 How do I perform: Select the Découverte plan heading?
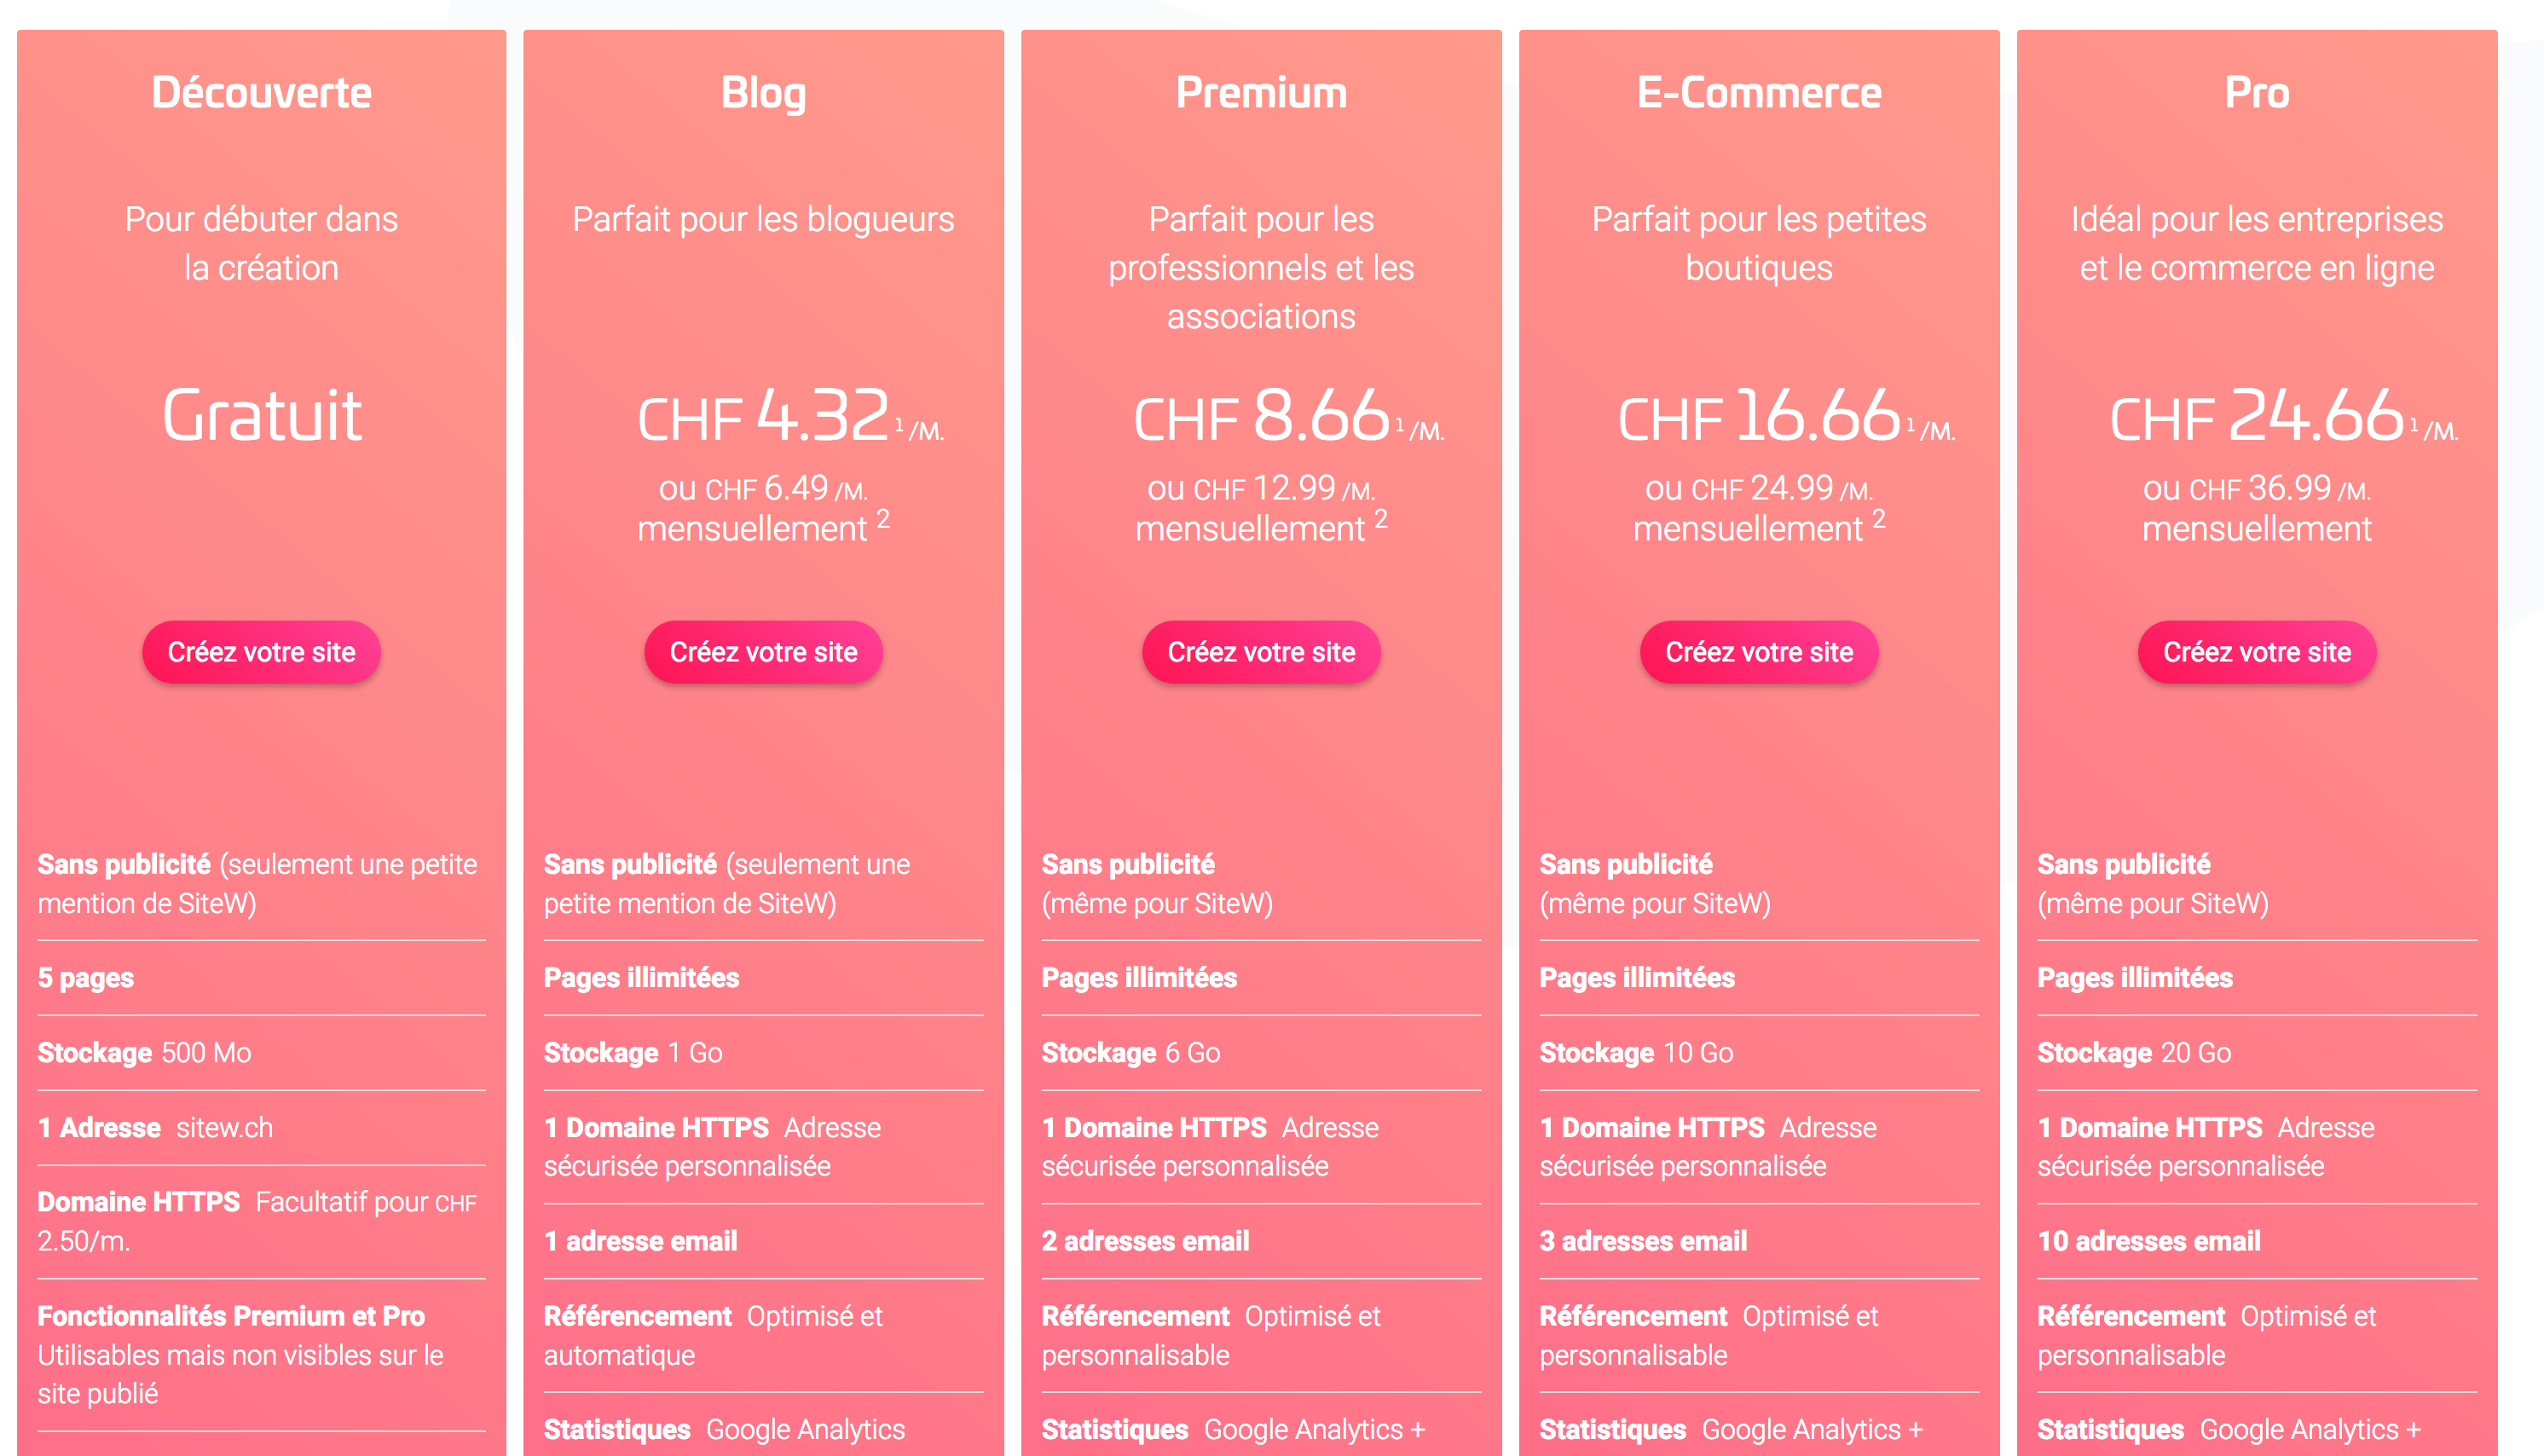[261, 93]
